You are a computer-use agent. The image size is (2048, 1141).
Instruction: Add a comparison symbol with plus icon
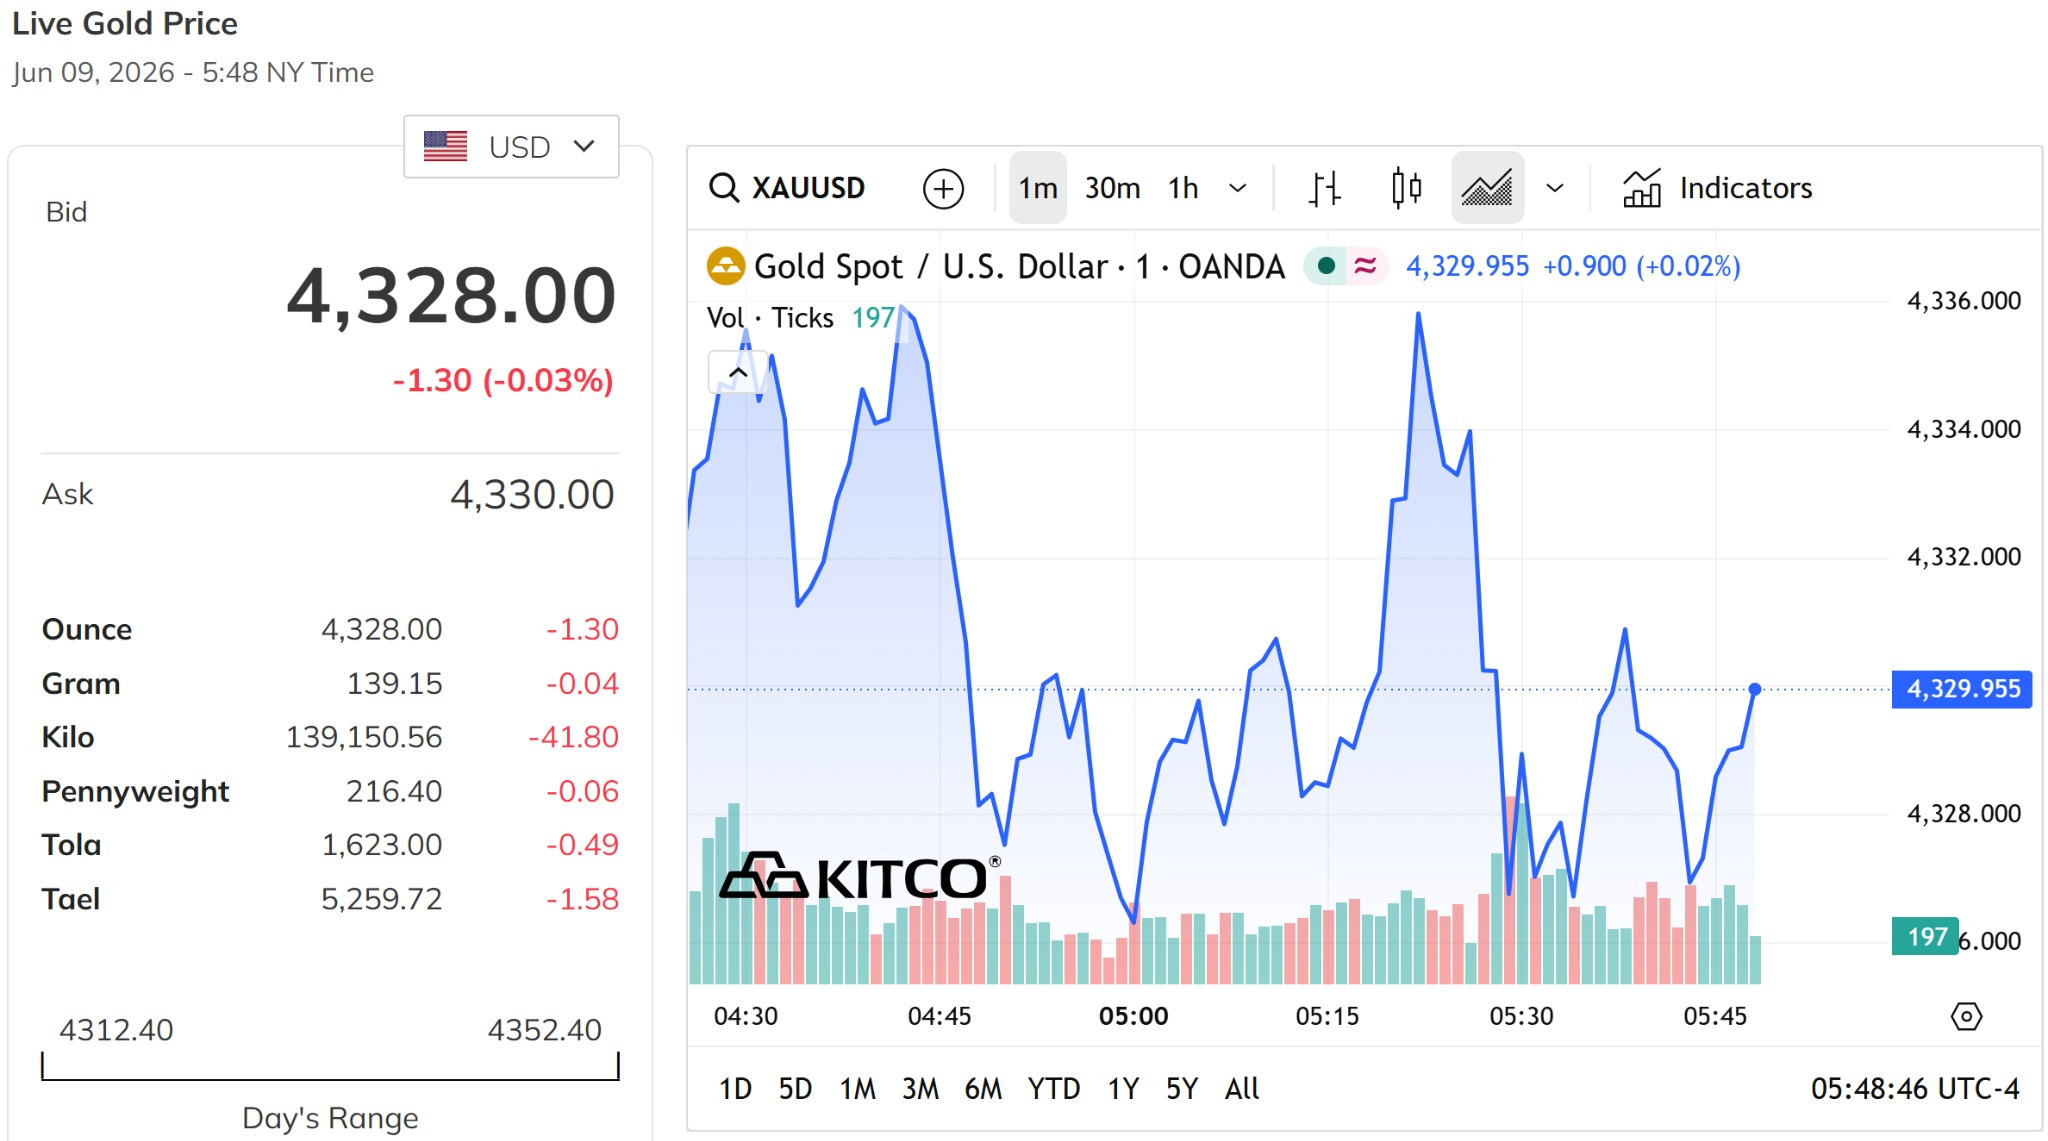point(943,188)
